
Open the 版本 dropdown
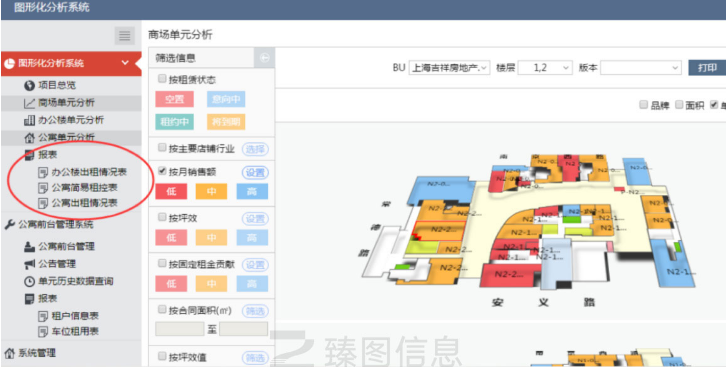641,68
